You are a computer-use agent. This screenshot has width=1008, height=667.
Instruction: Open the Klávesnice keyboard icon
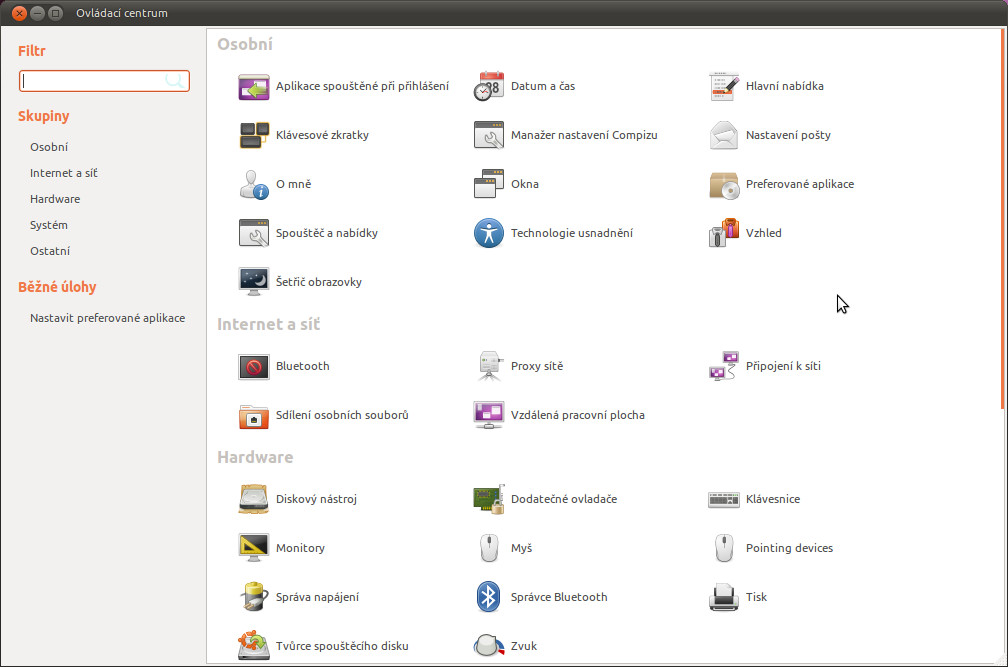(x=724, y=500)
